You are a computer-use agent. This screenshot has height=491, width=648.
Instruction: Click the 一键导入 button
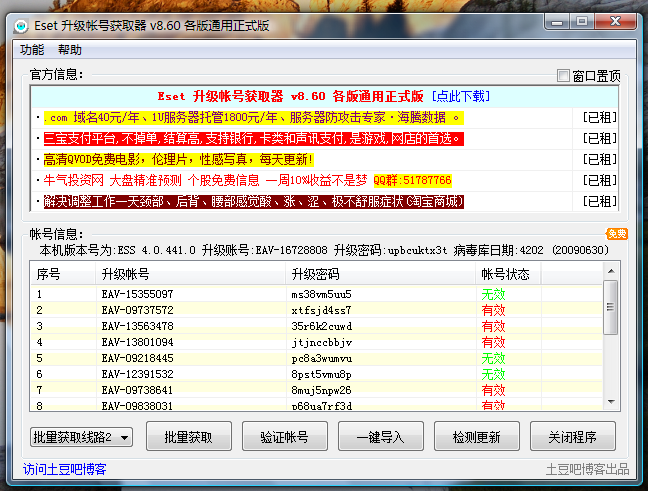pos(381,436)
